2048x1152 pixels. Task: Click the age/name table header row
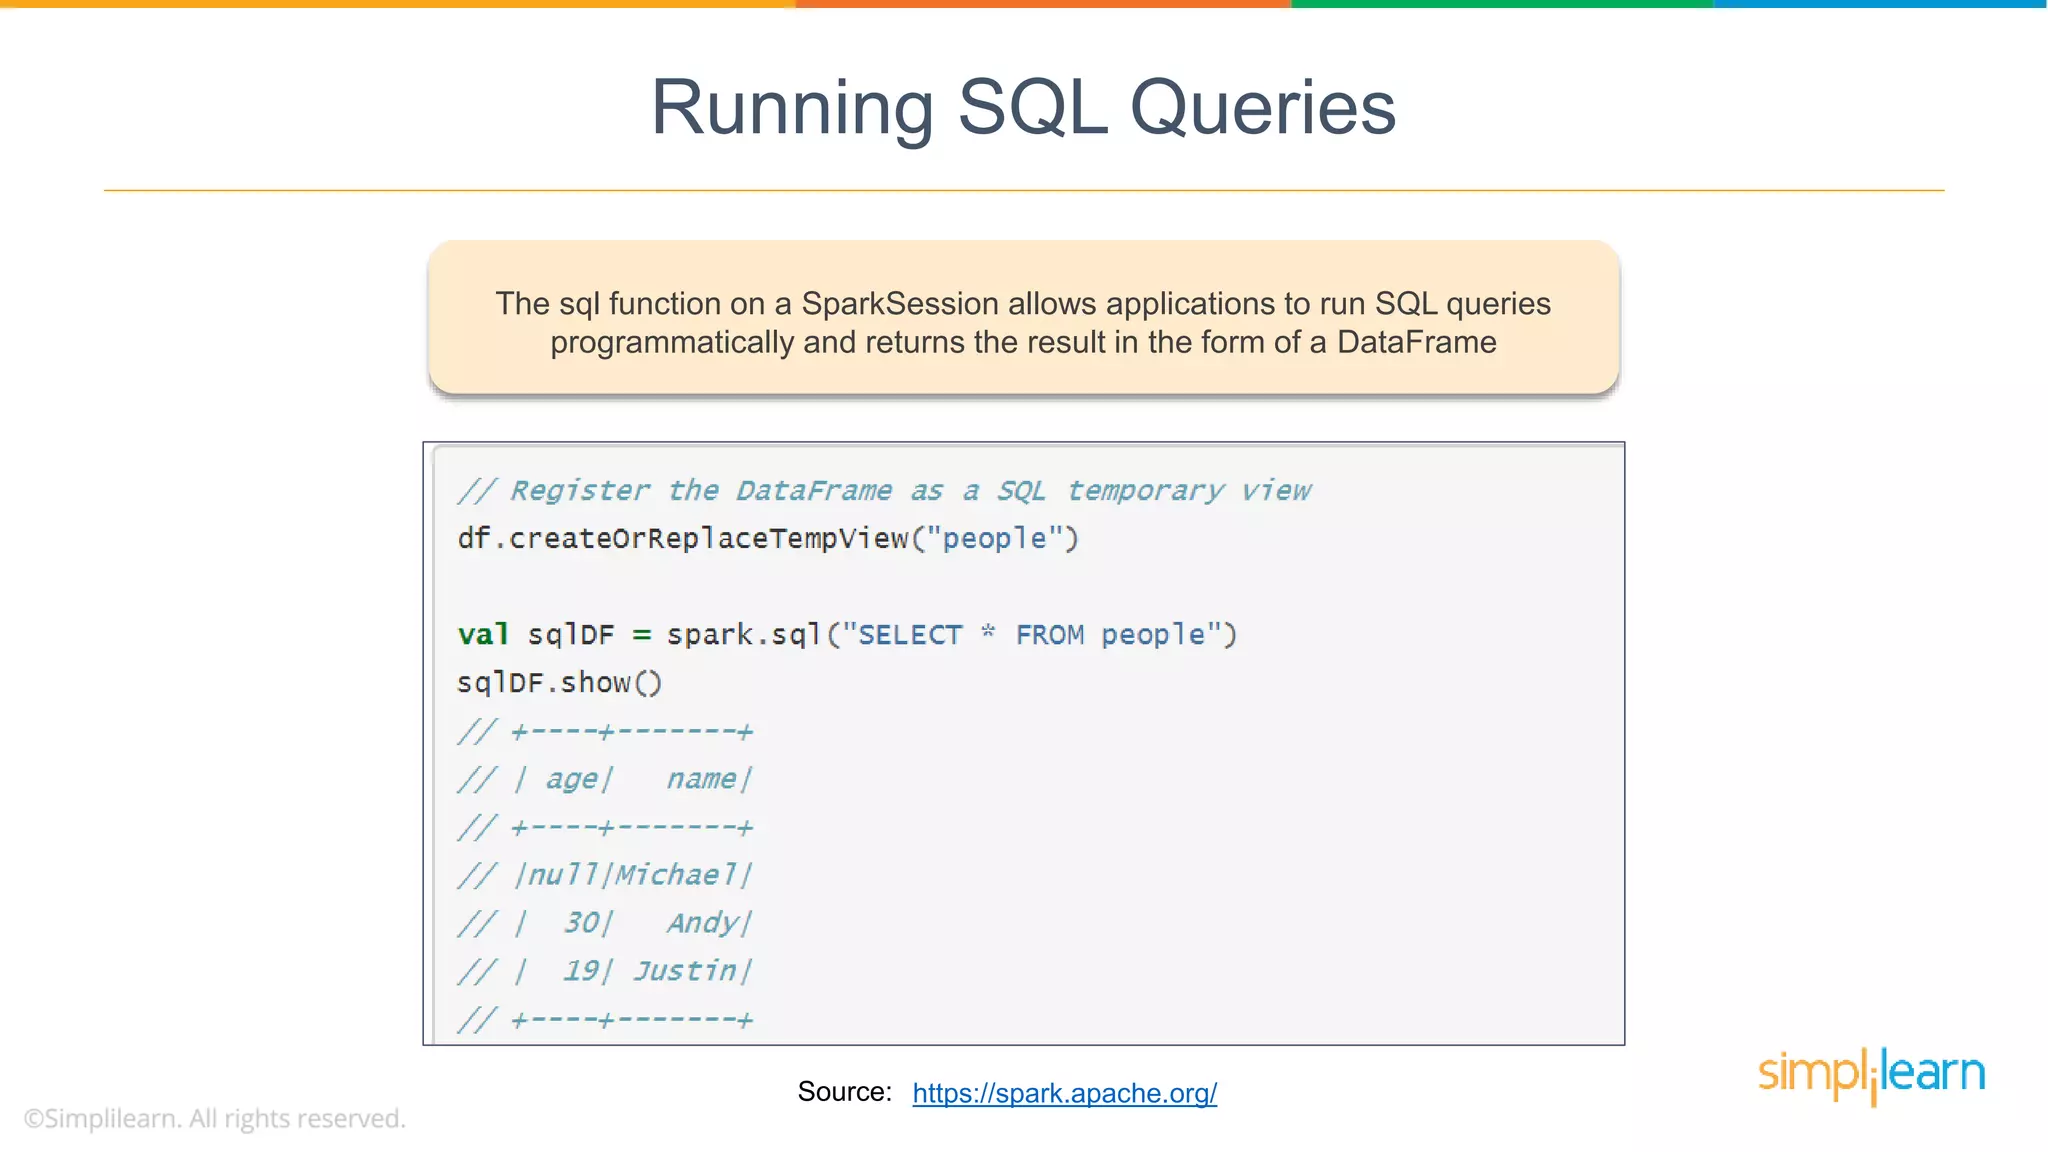click(605, 779)
